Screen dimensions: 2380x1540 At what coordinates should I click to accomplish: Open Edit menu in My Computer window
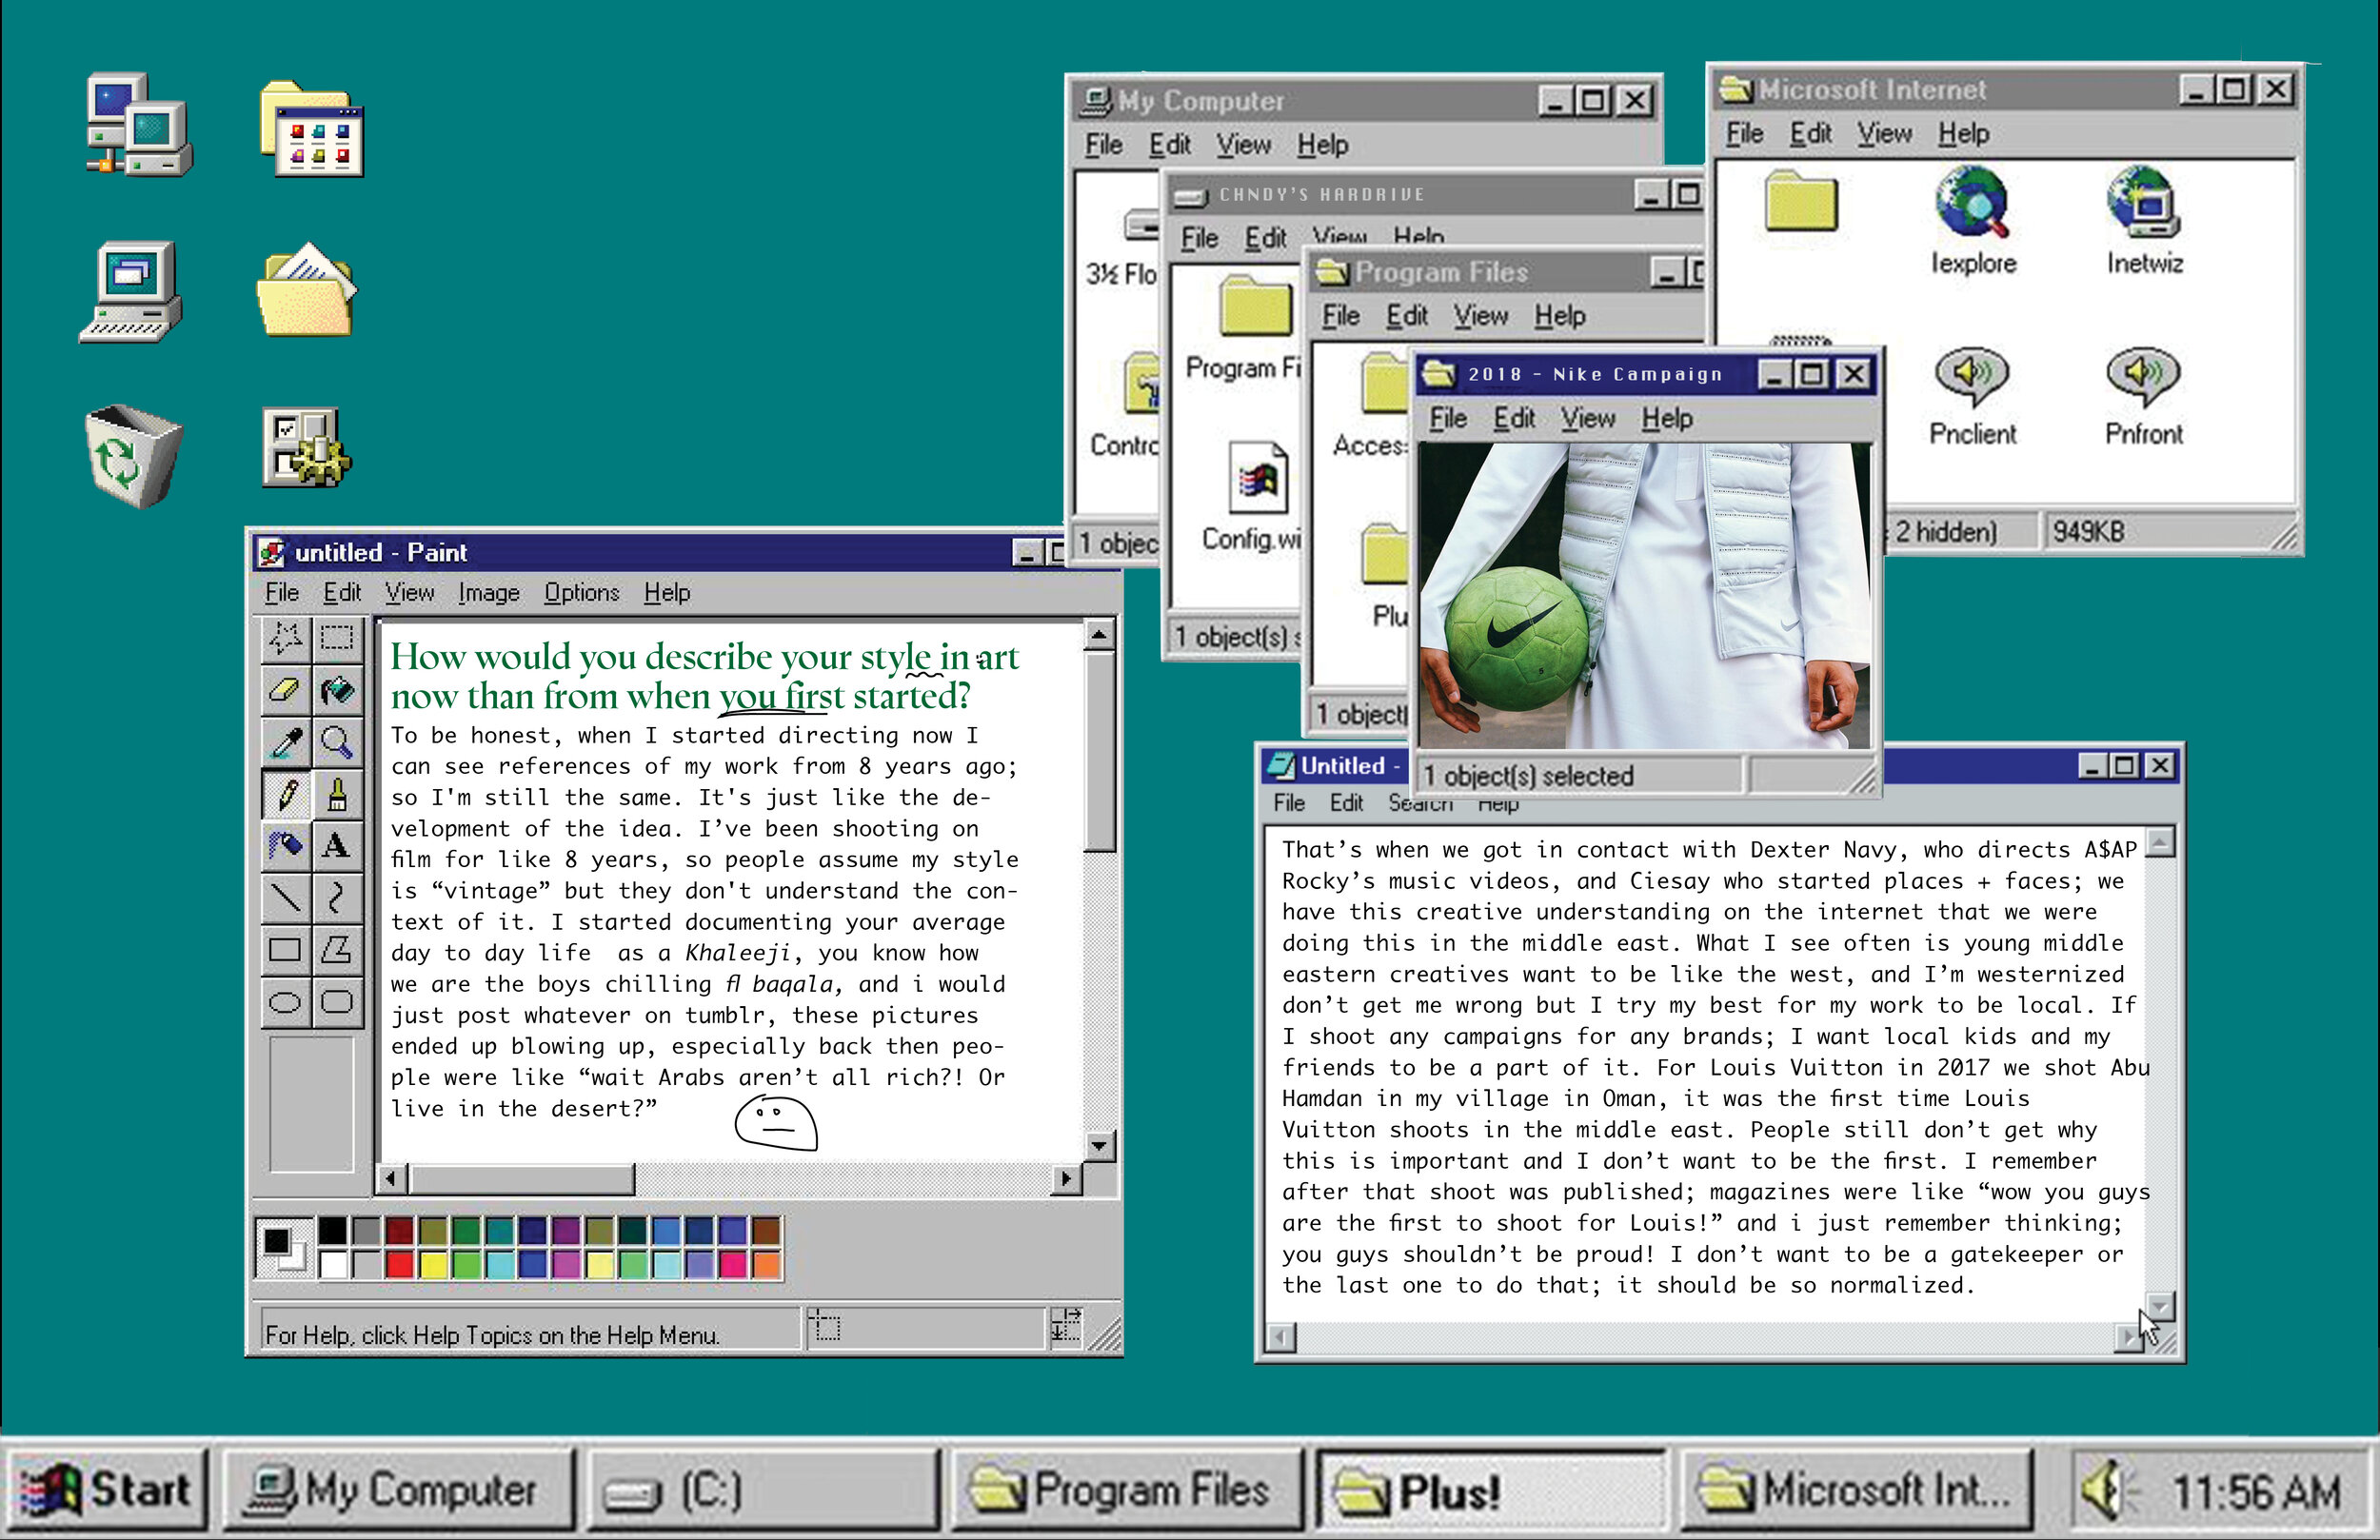tap(1170, 145)
